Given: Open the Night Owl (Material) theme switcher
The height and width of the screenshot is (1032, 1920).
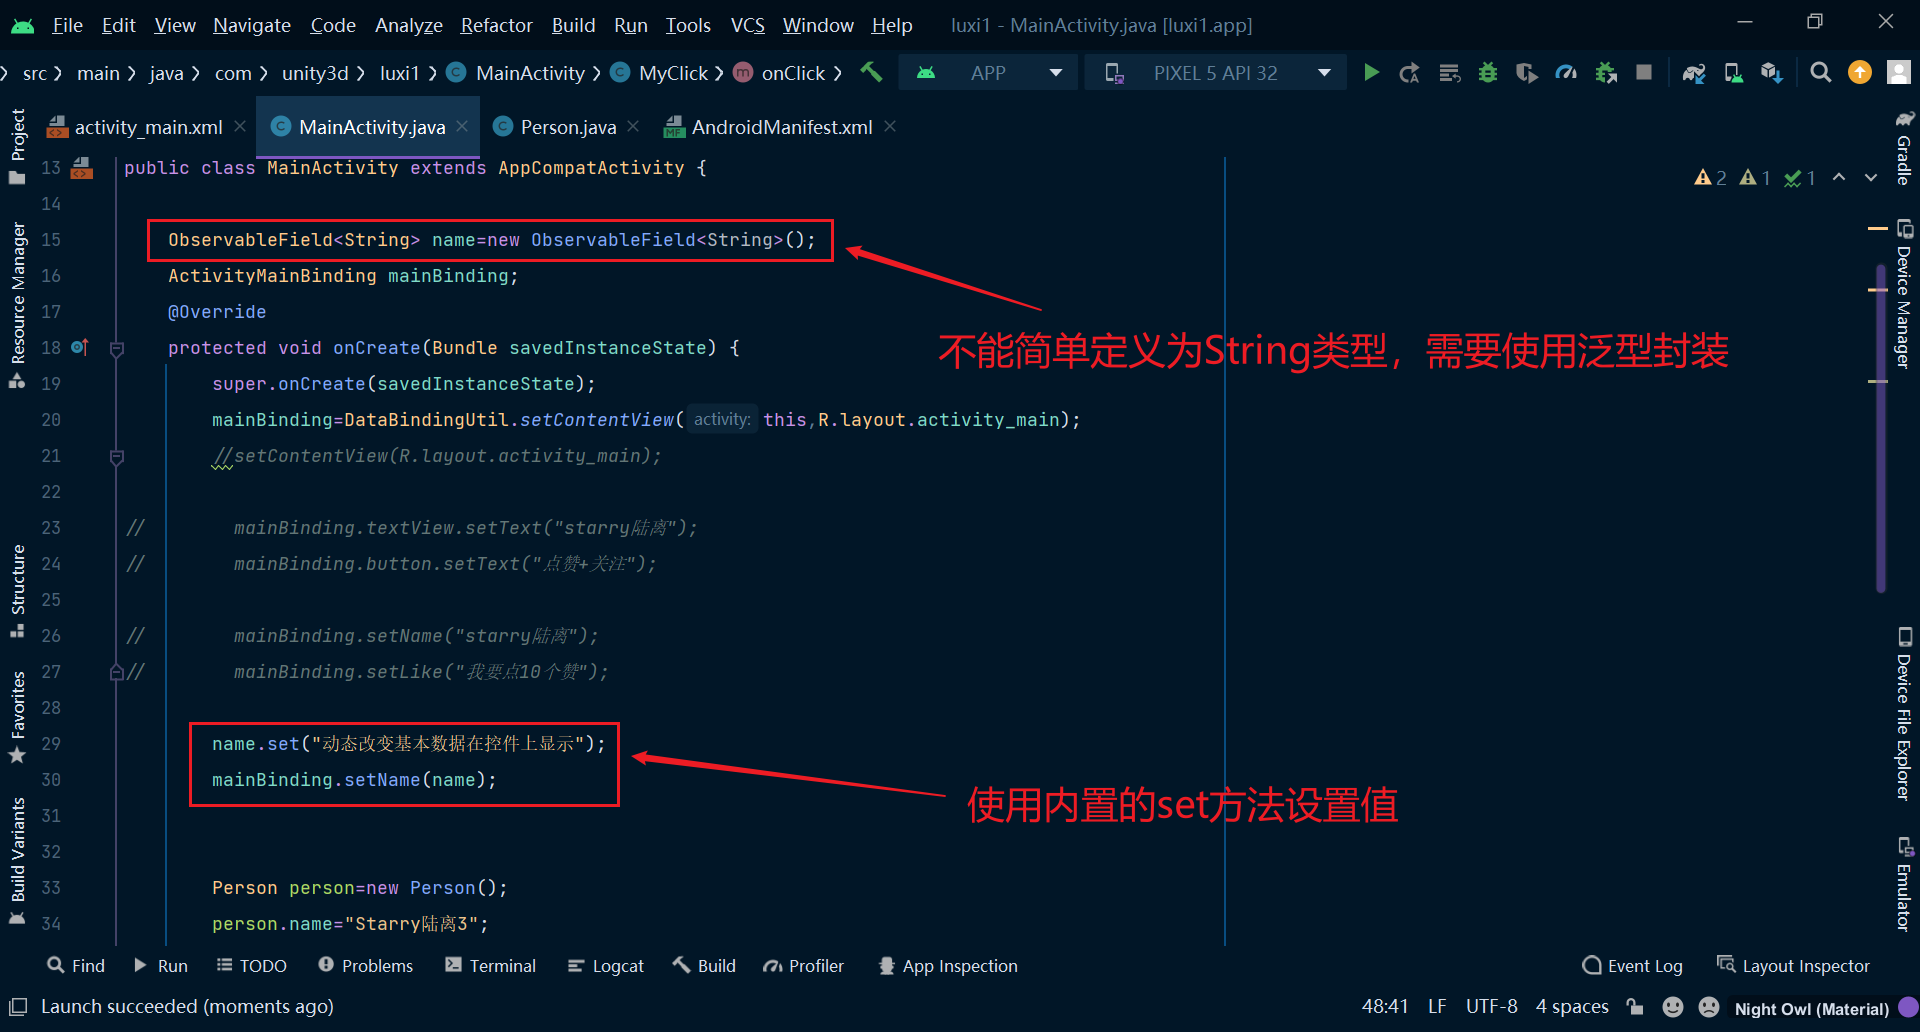Looking at the screenshot, I should click(1811, 1008).
